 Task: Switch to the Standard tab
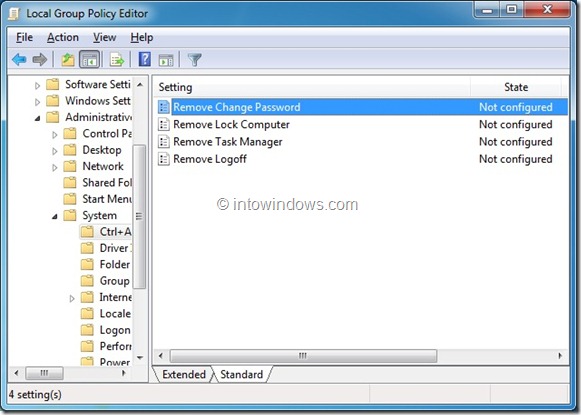point(242,374)
